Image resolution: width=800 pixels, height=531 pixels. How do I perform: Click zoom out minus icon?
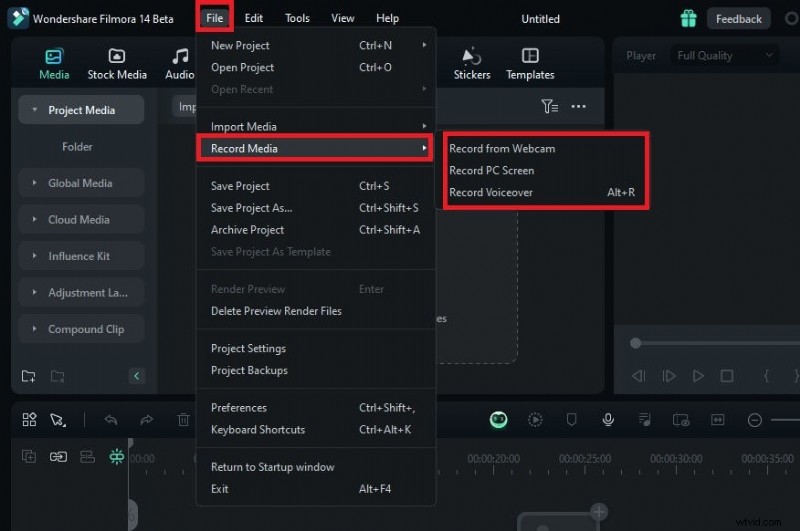coord(755,420)
